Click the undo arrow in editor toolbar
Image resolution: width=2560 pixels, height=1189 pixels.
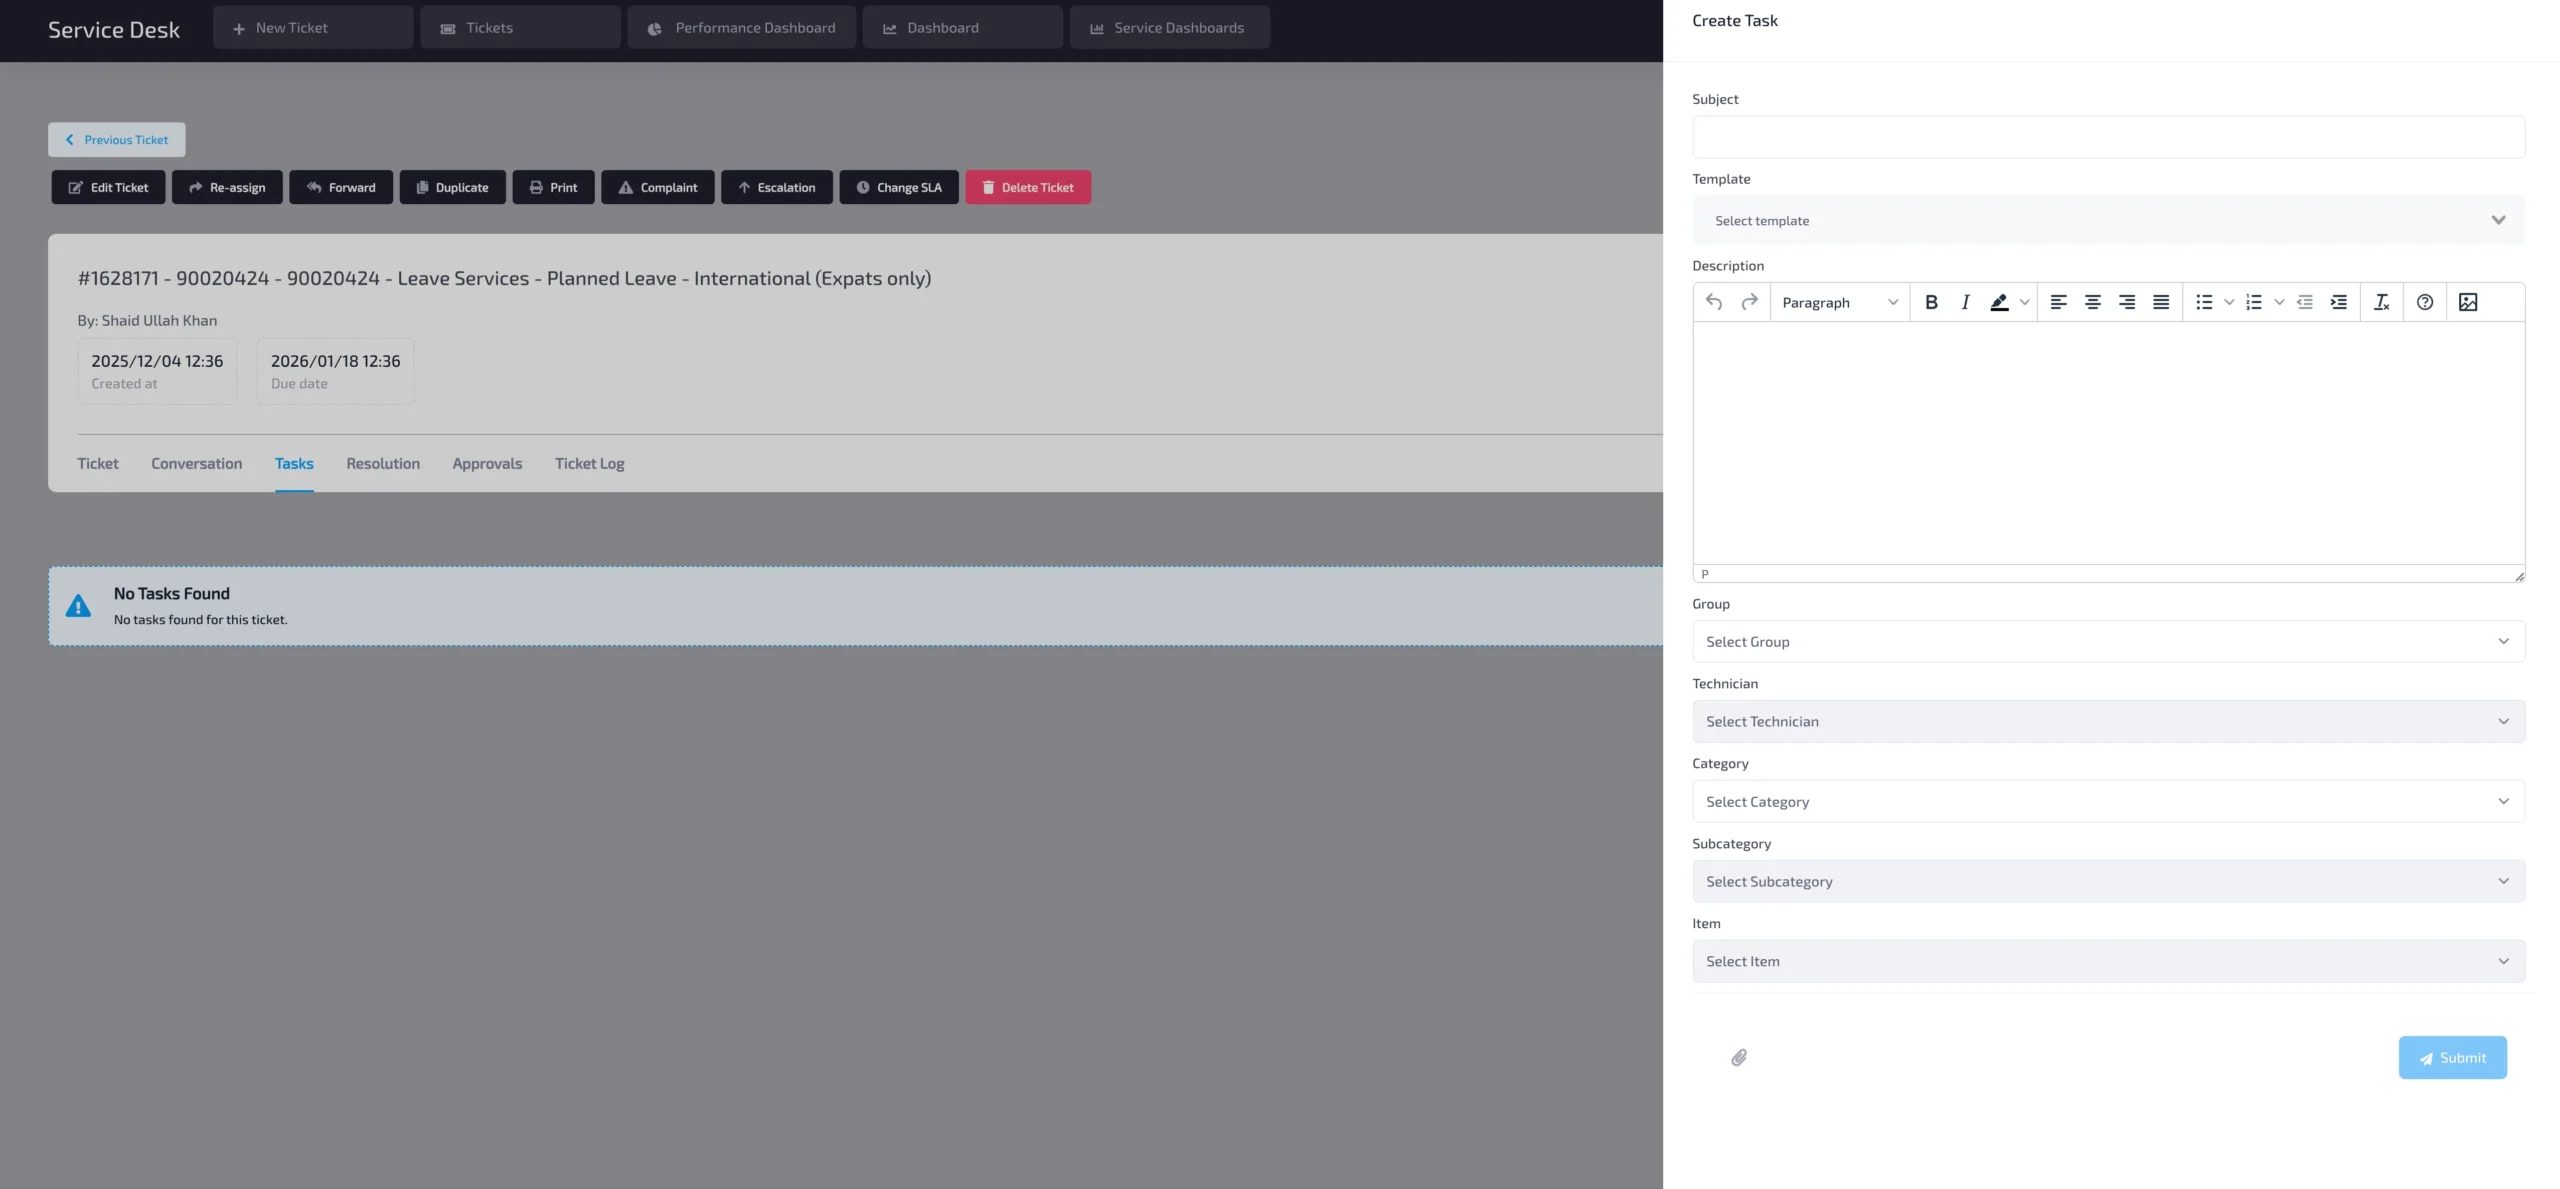[x=1714, y=302]
